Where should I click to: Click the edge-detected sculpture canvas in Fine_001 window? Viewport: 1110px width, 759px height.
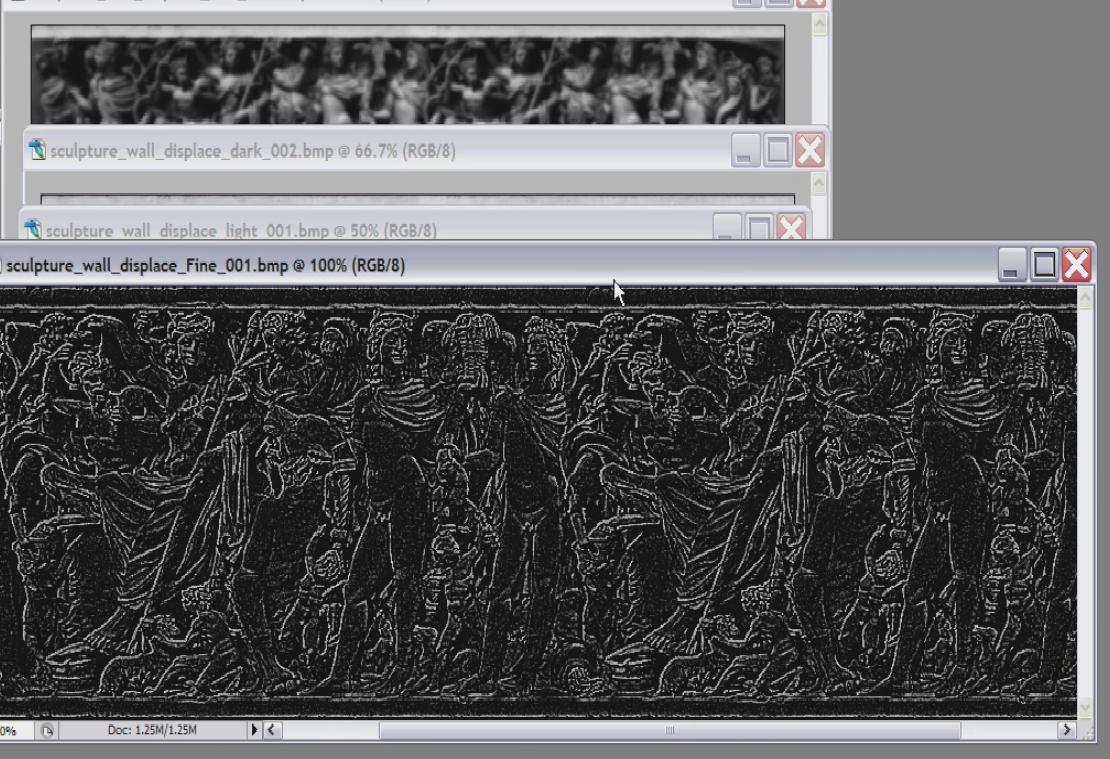click(x=538, y=501)
